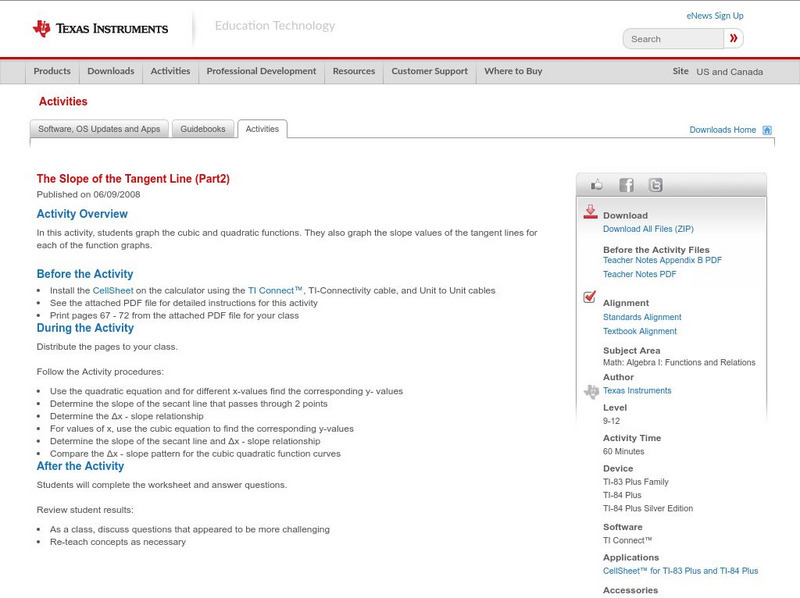Click the Re-teach concepts as necessary bullet
This screenshot has height=598, width=800.
tap(118, 542)
